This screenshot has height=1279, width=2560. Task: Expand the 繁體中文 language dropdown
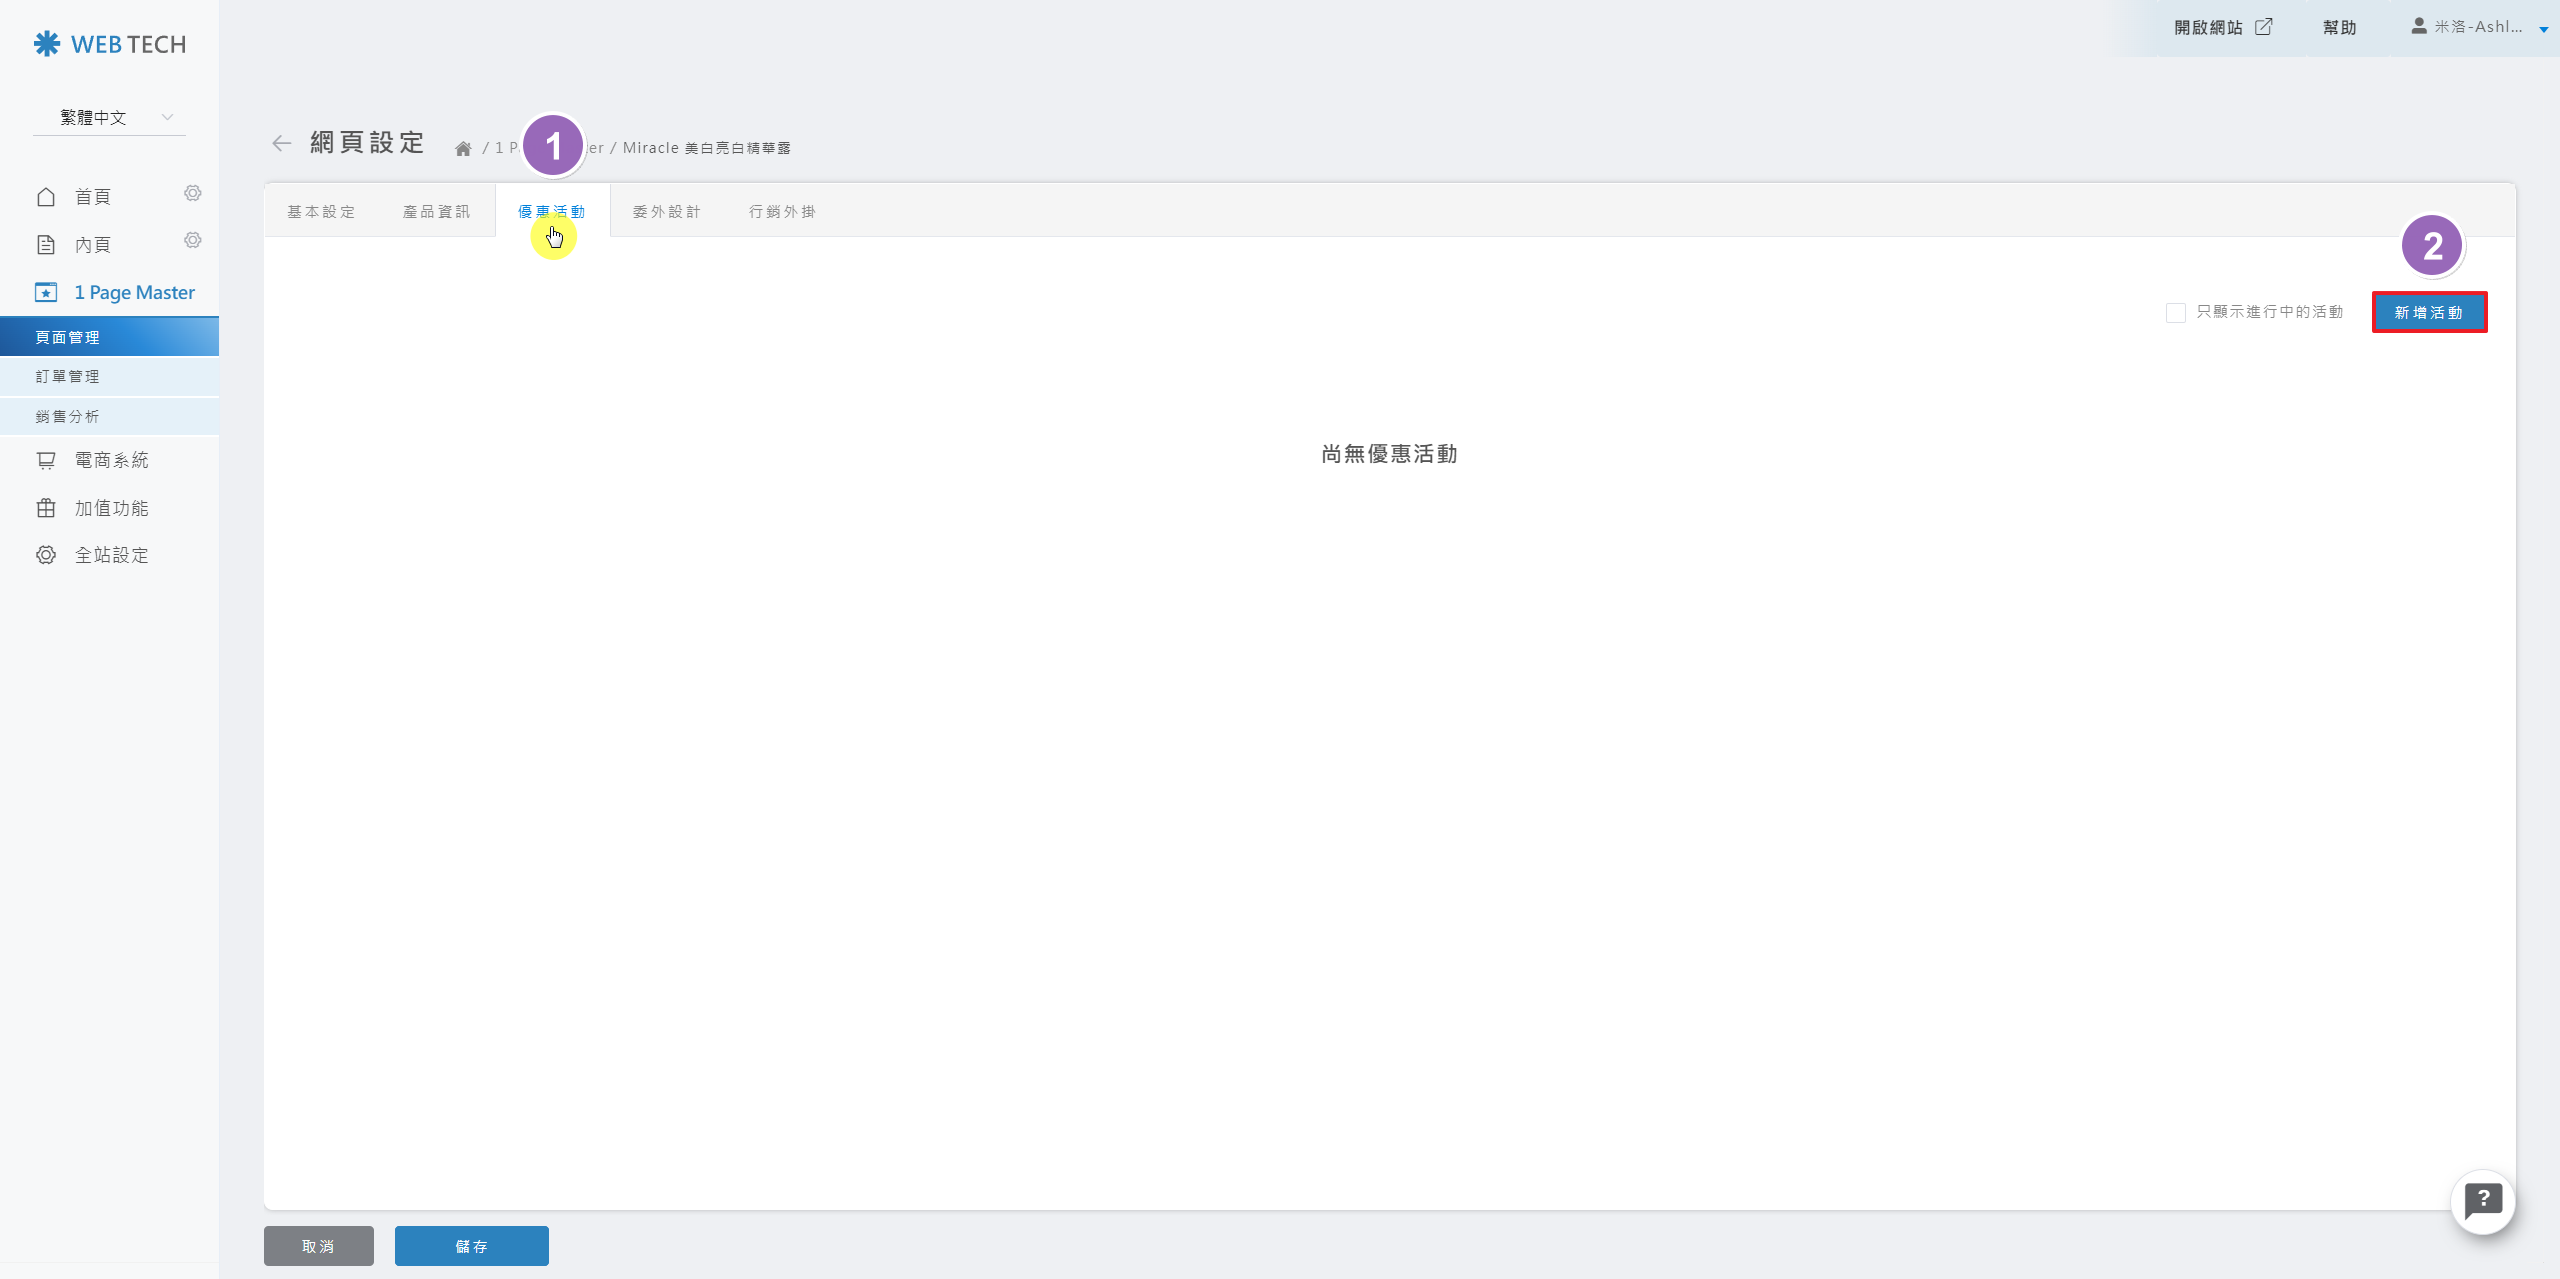(x=109, y=118)
